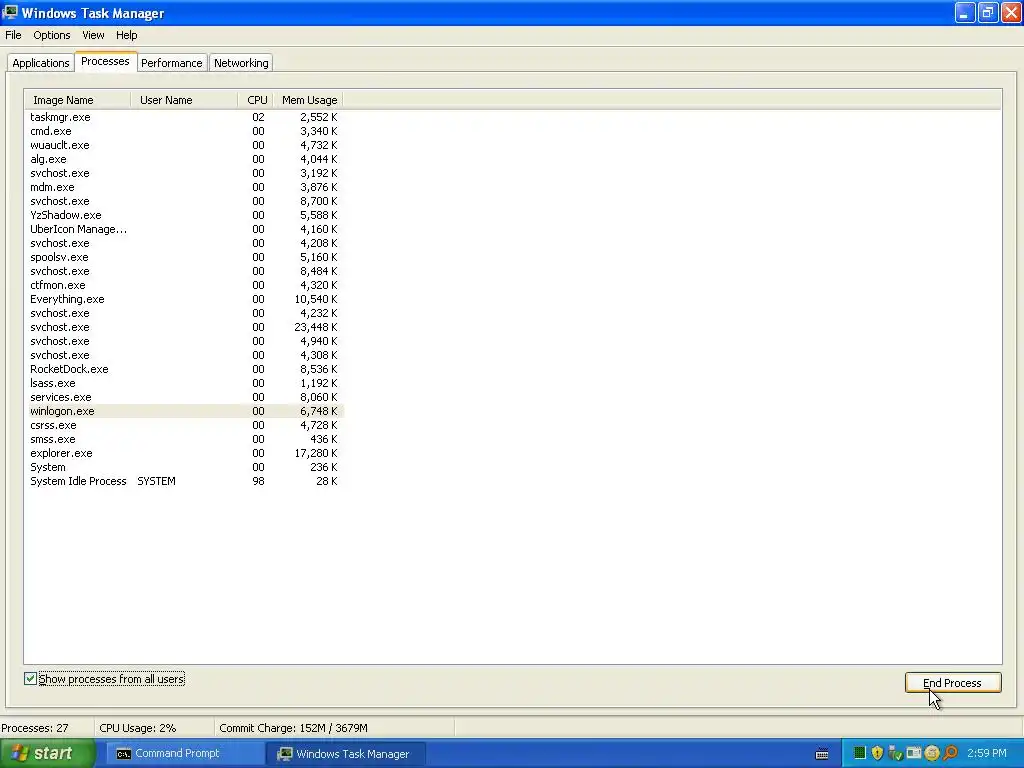Select svchost.exe using 3,192 K memory
The width and height of the screenshot is (1024, 768).
click(184, 173)
